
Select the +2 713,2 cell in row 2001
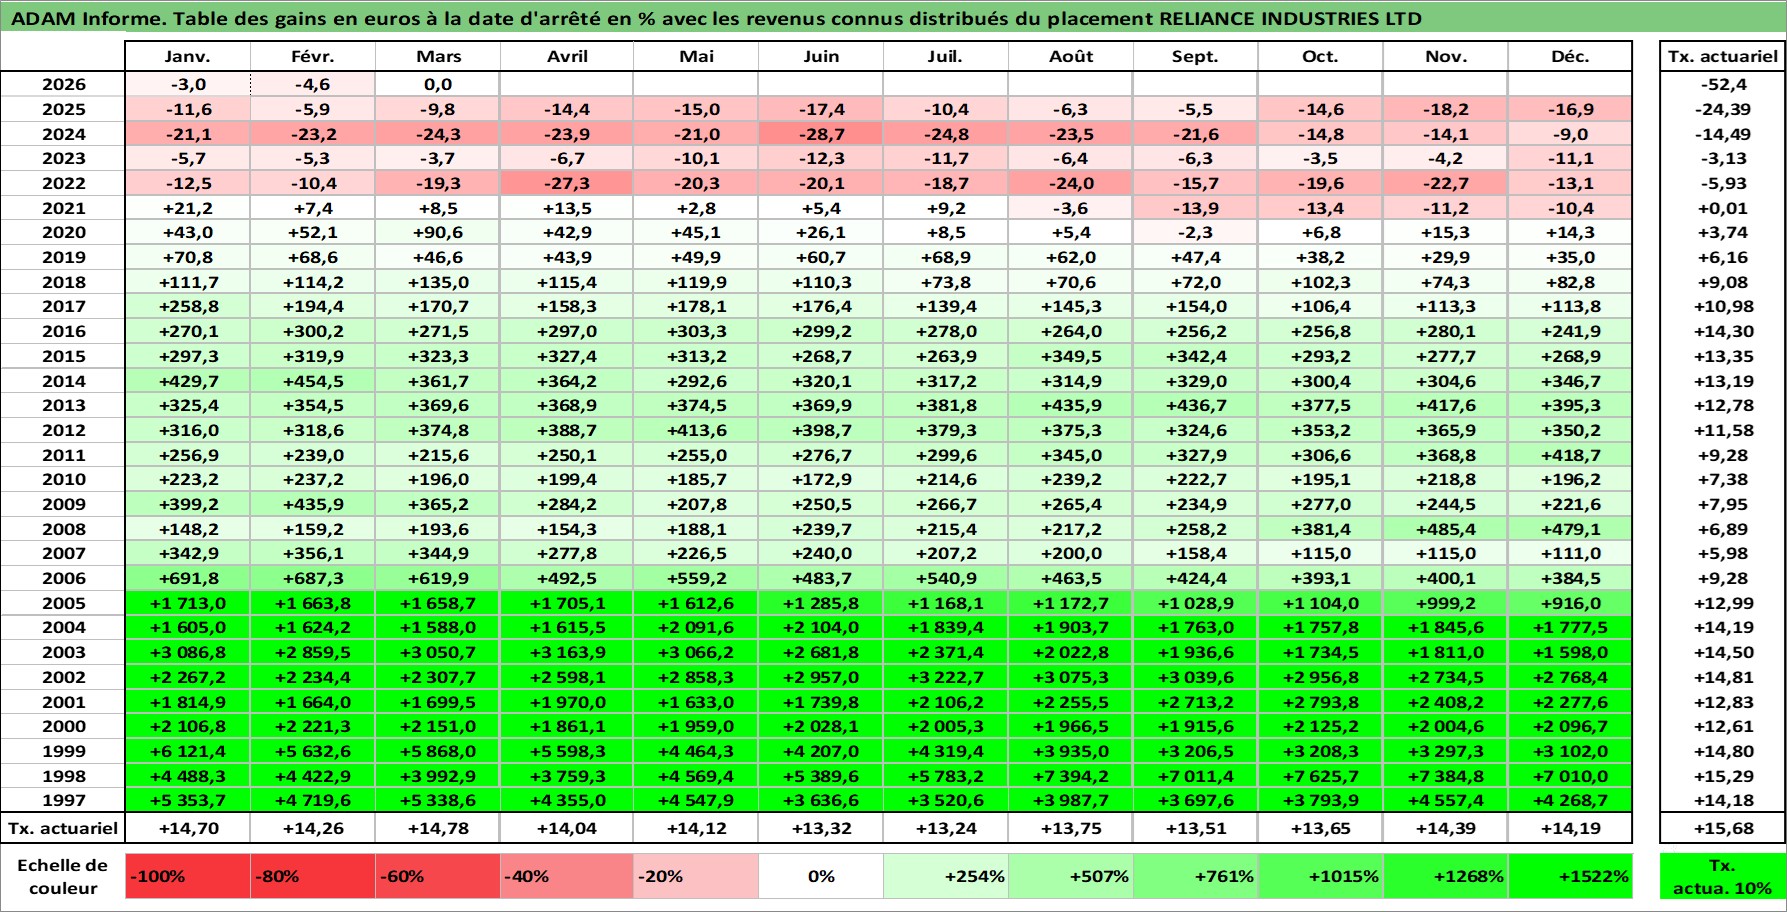coord(1195,702)
